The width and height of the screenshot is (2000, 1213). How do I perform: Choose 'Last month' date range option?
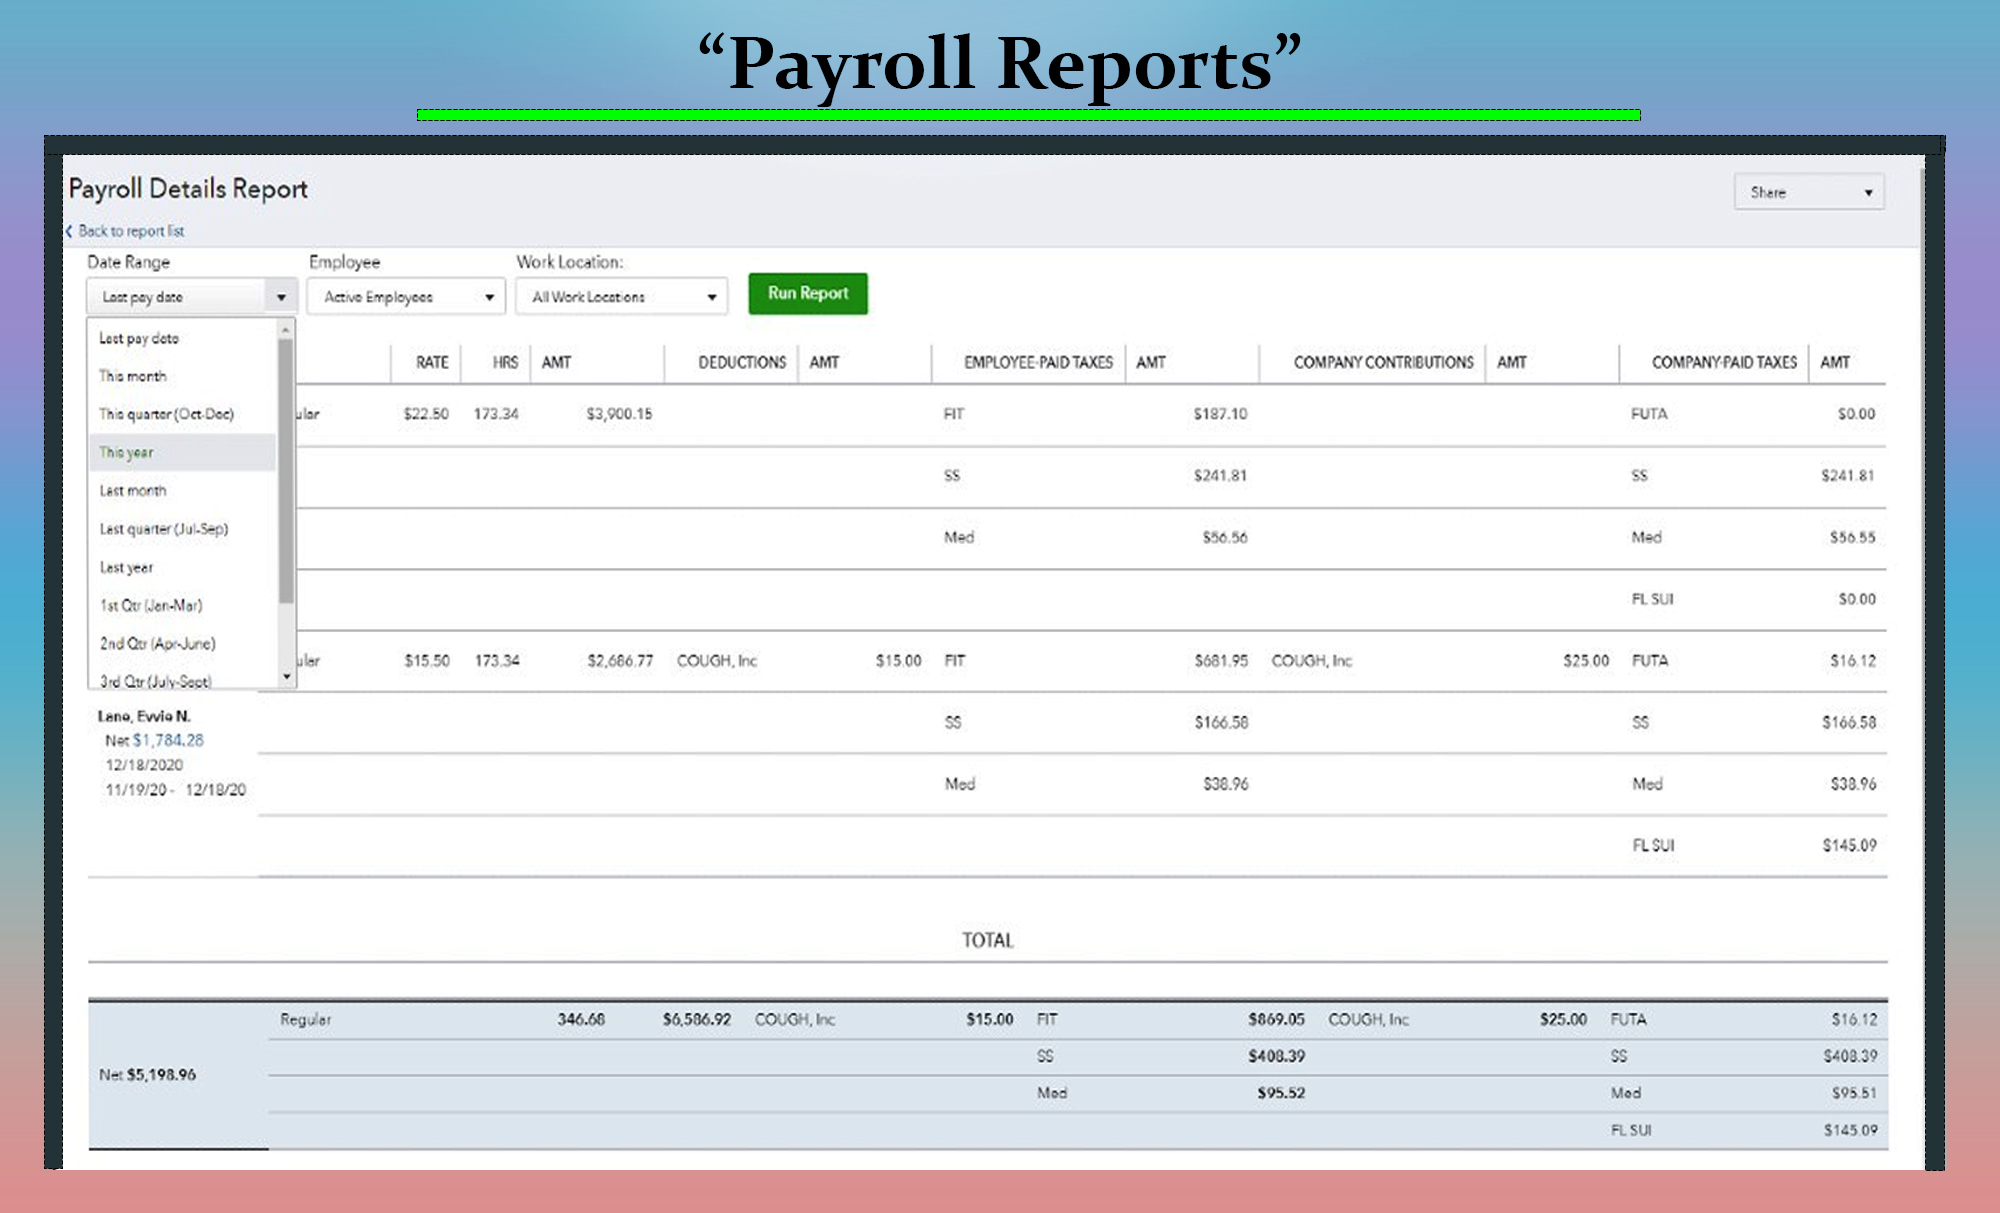point(133,491)
